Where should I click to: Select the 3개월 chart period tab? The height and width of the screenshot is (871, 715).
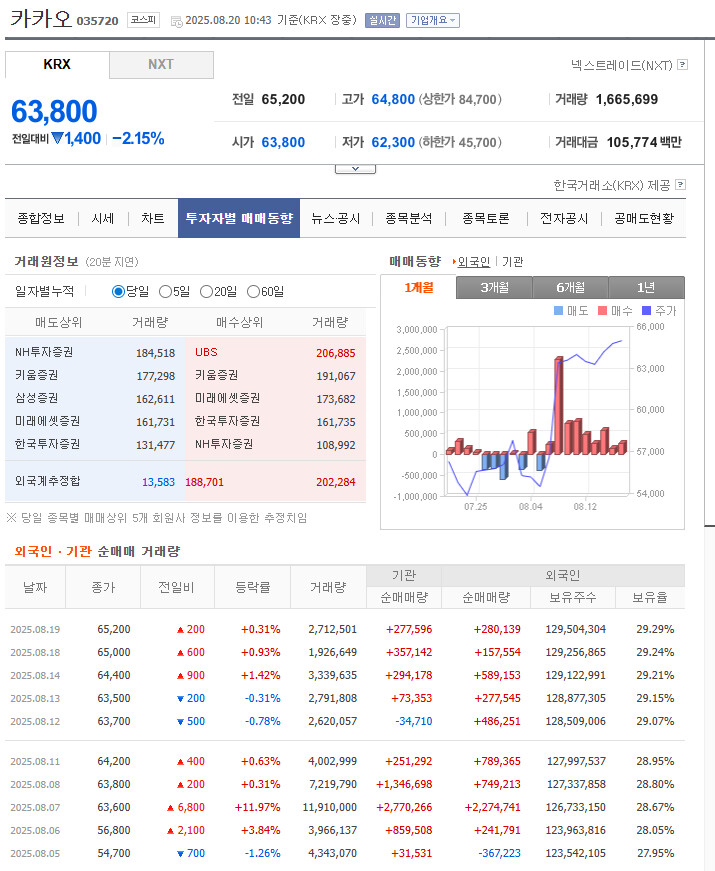click(494, 288)
